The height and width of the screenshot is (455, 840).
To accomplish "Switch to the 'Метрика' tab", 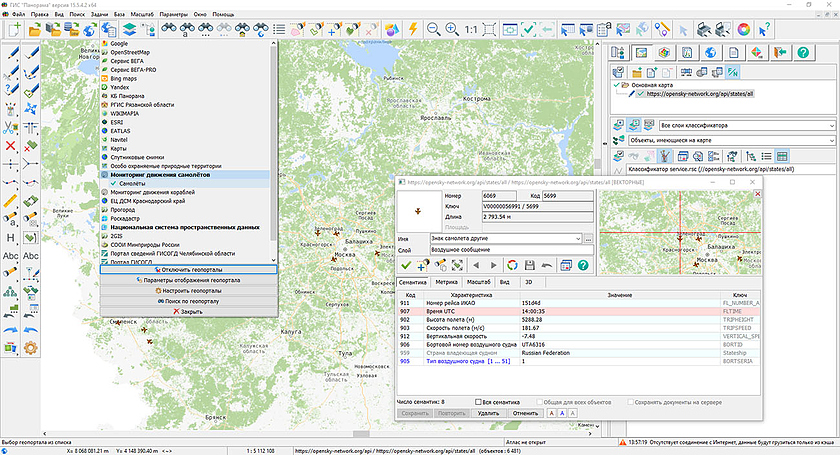I will [447, 283].
